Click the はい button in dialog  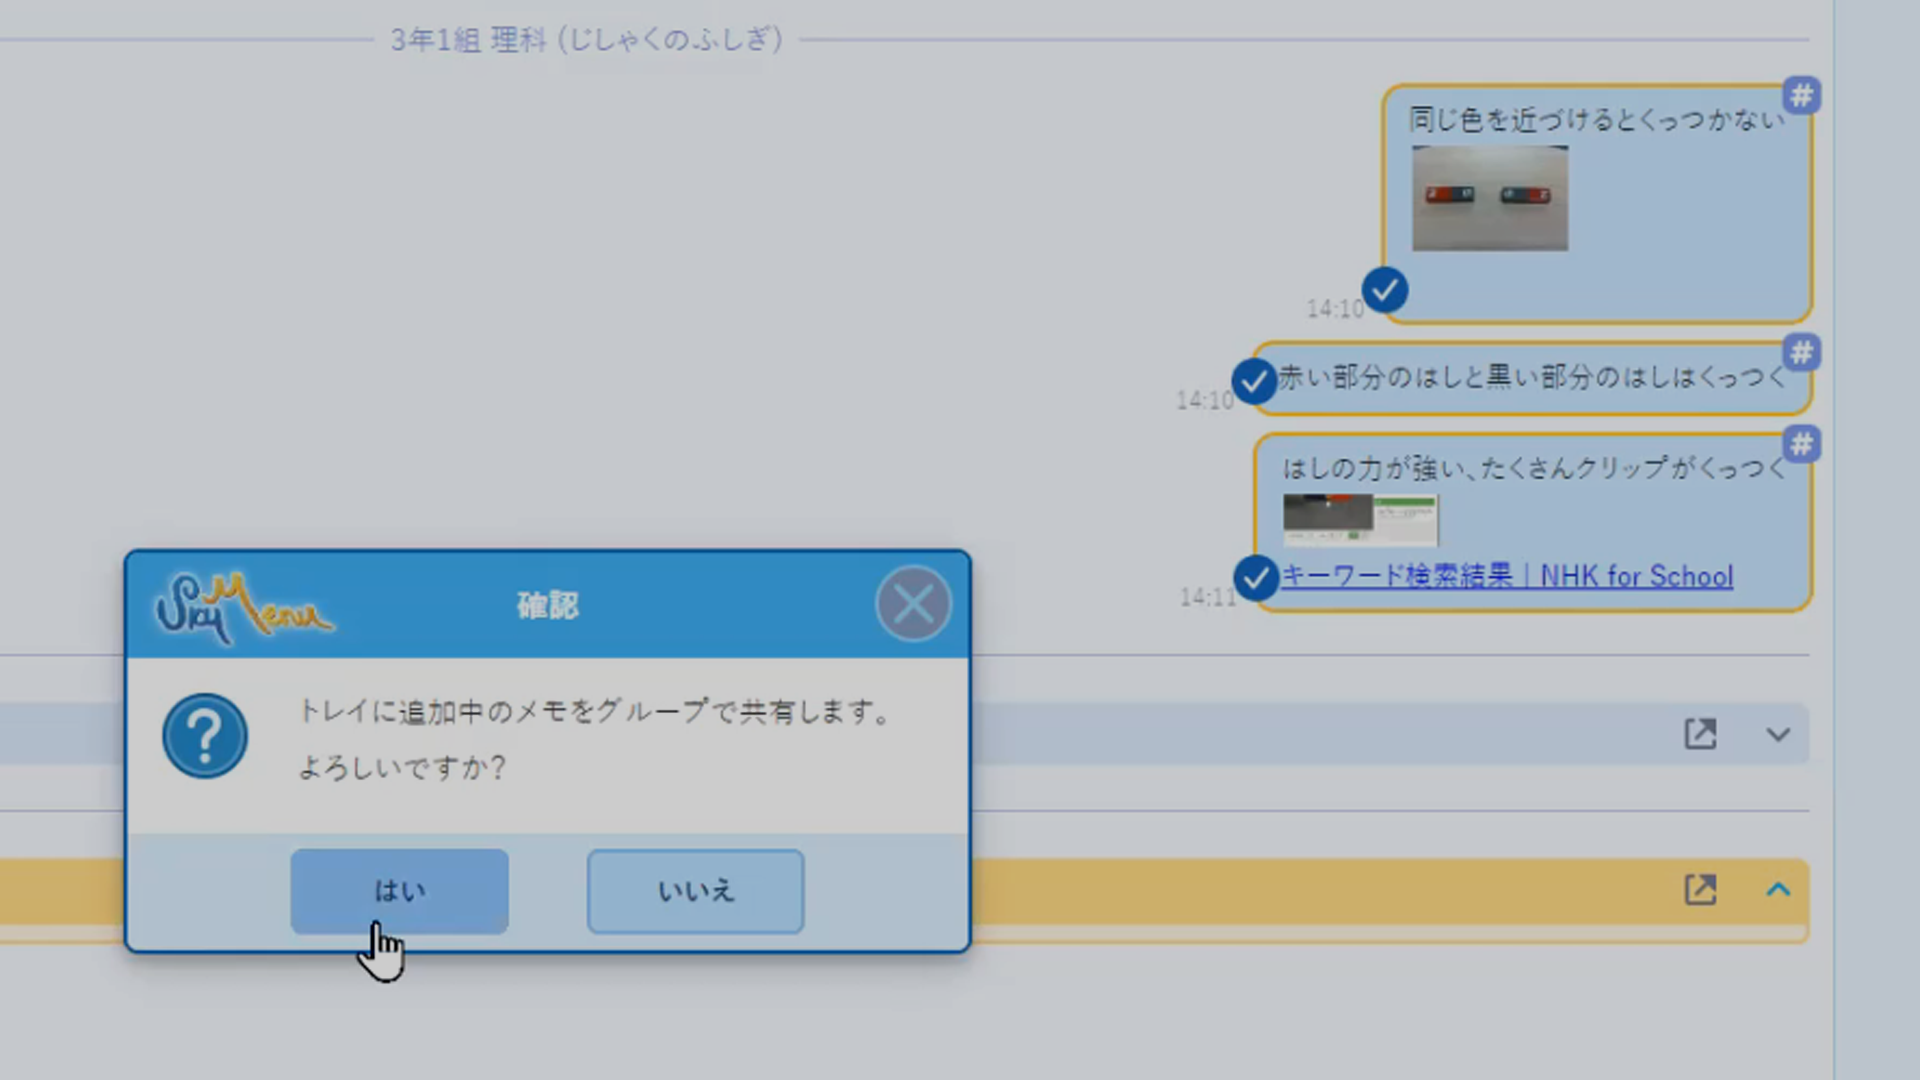point(399,890)
